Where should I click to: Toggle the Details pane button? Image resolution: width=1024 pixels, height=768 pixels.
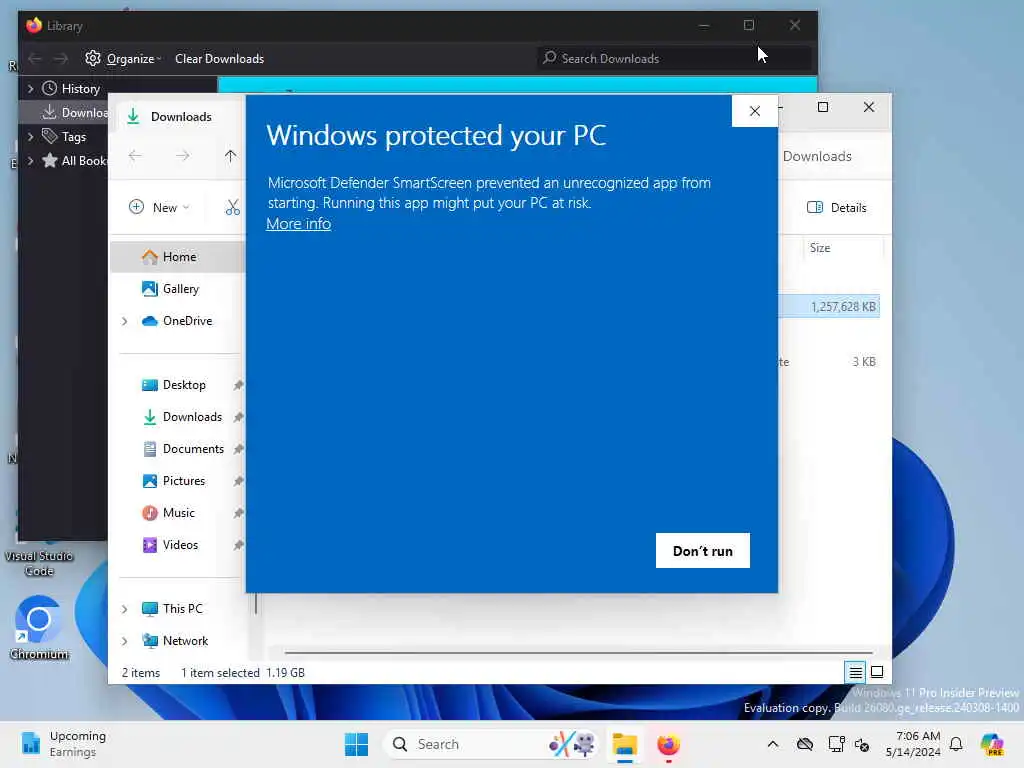[x=837, y=208]
